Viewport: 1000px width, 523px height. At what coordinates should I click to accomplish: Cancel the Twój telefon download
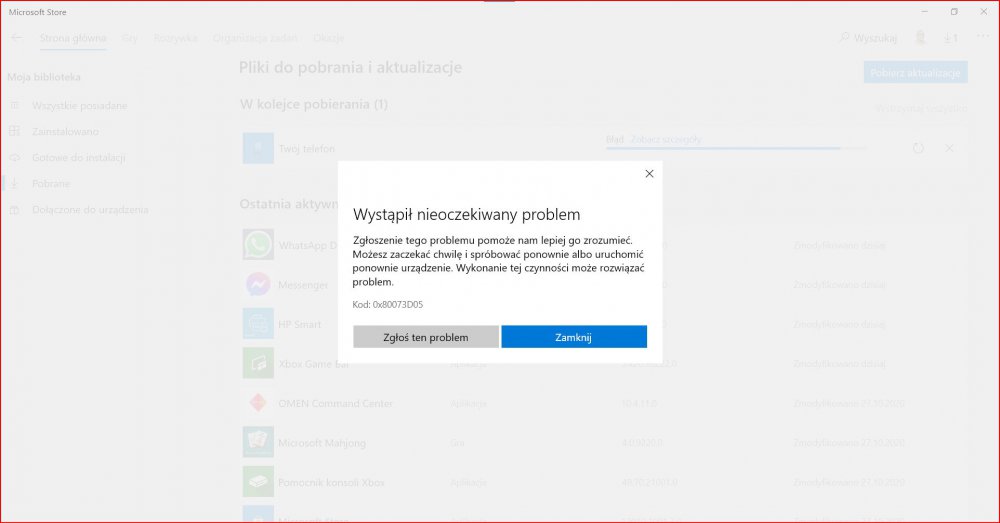[x=950, y=148]
